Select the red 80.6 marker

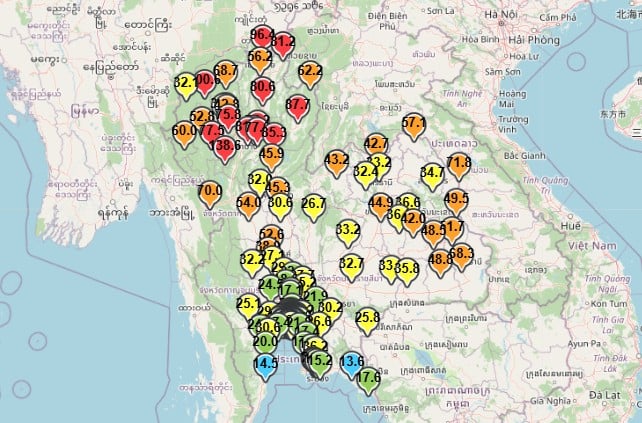click(262, 88)
